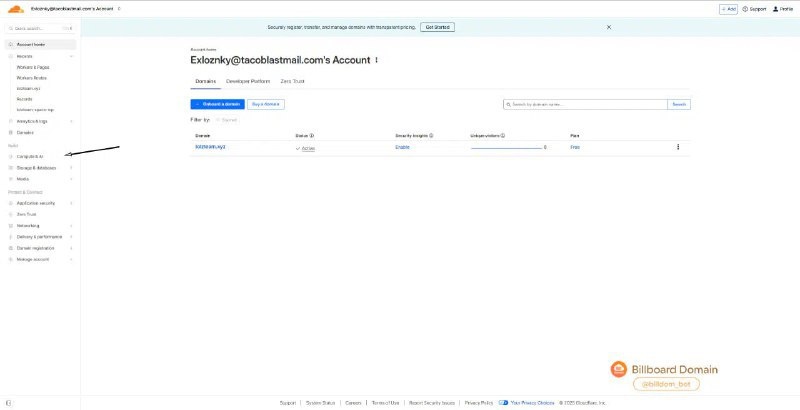The width and height of the screenshot is (800, 410).
Task: Expand Networking in the sidebar
Action: (40, 225)
